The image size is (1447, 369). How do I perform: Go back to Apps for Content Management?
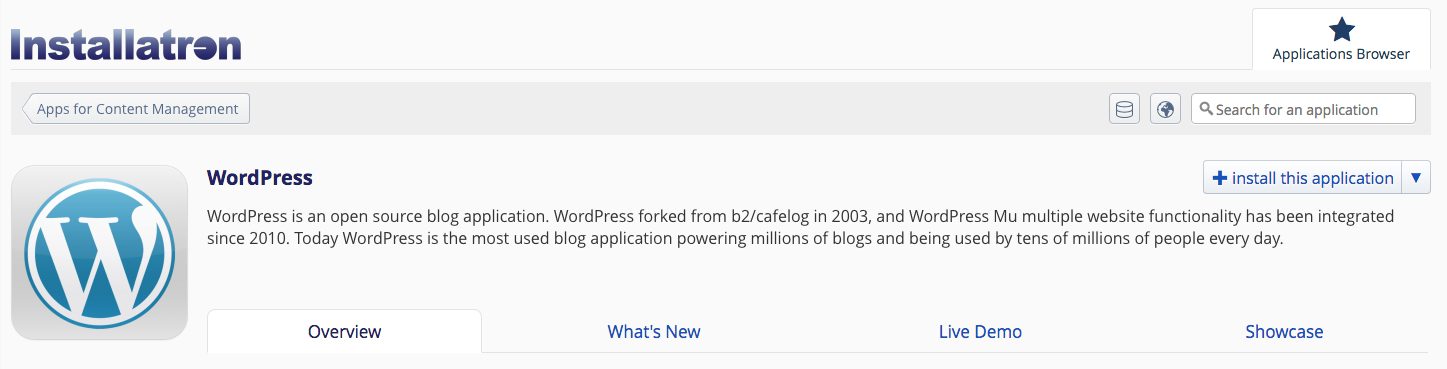137,109
